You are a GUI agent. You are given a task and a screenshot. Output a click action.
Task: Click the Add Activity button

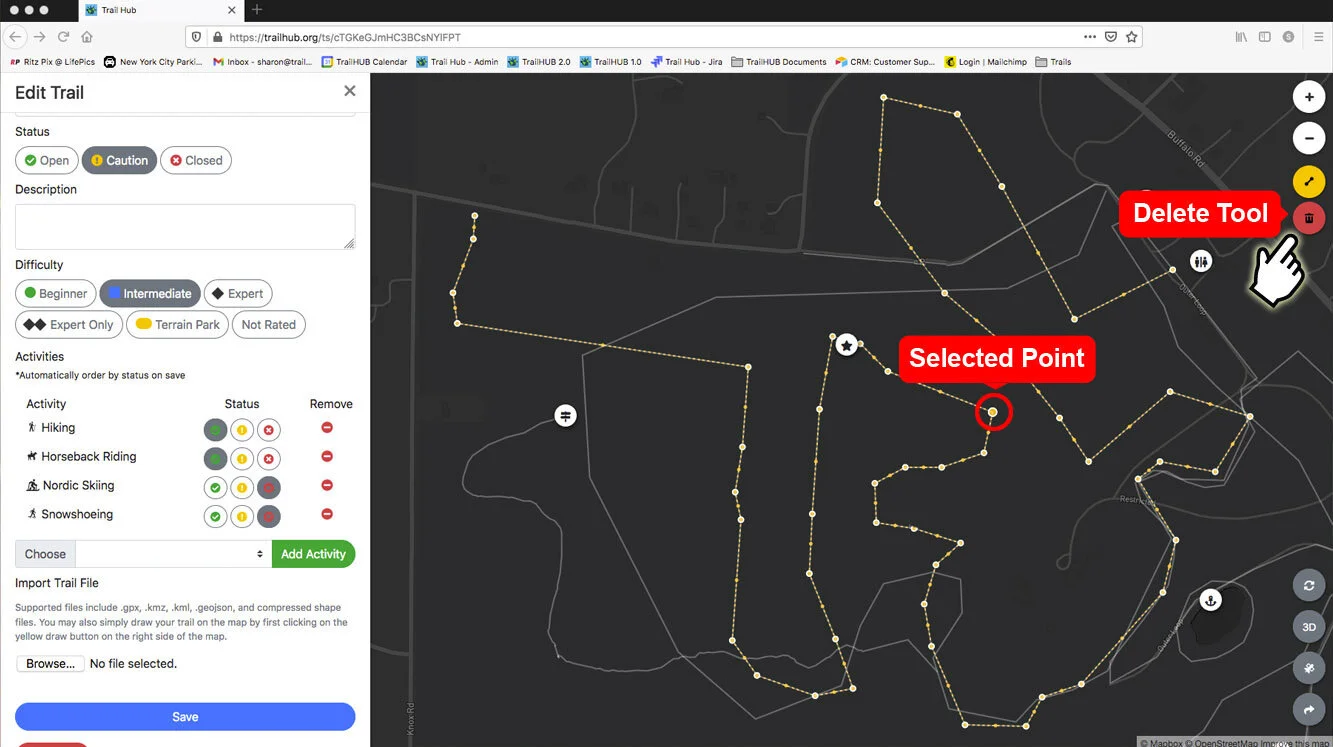(313, 554)
